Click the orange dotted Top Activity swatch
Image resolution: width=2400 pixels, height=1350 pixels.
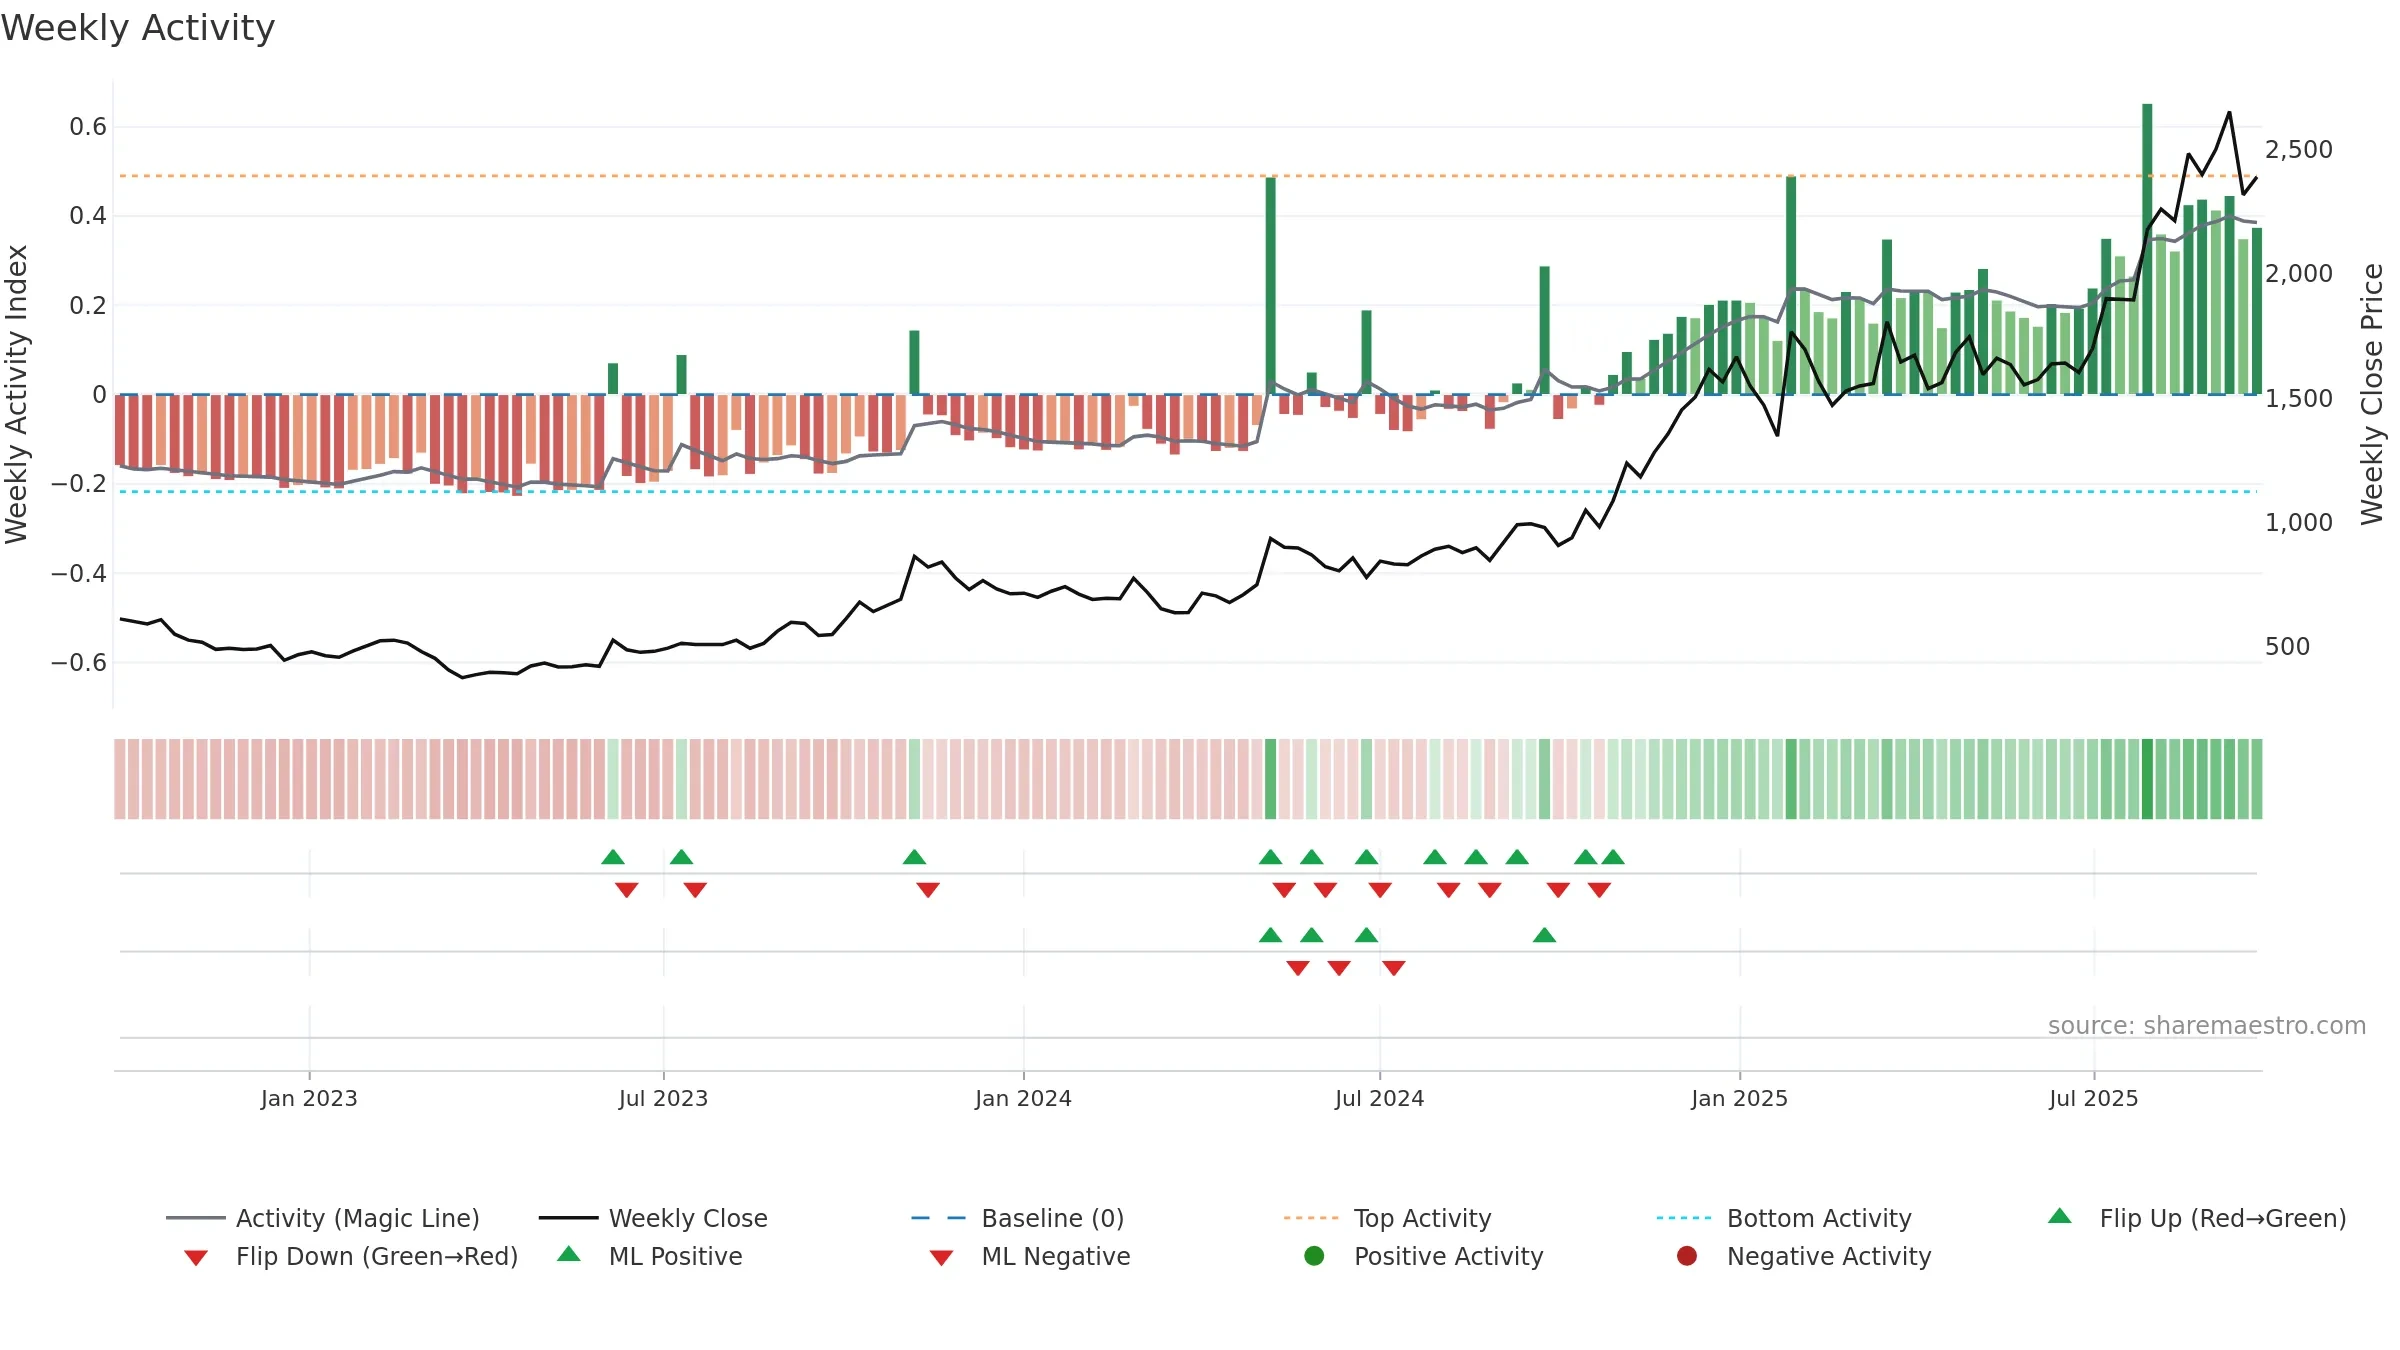[1311, 1218]
